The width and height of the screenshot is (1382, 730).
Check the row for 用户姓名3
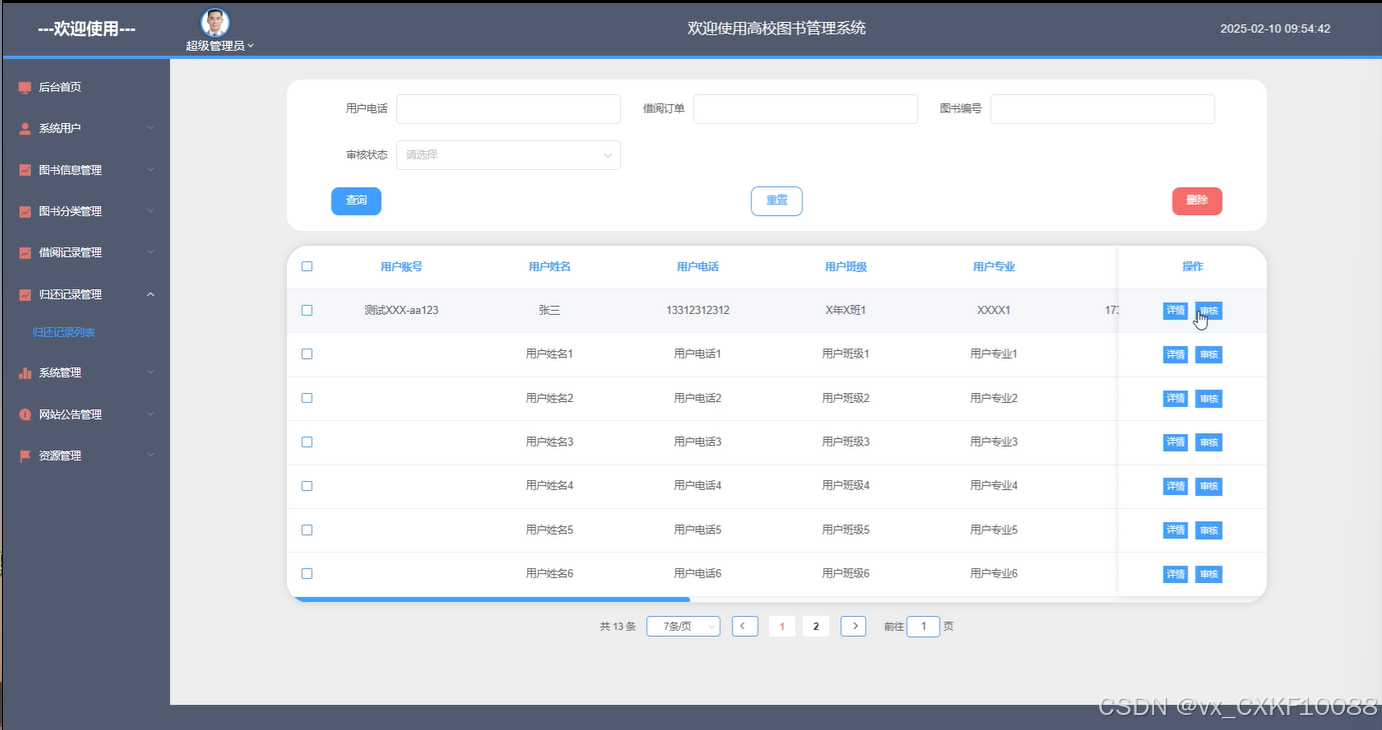click(307, 442)
